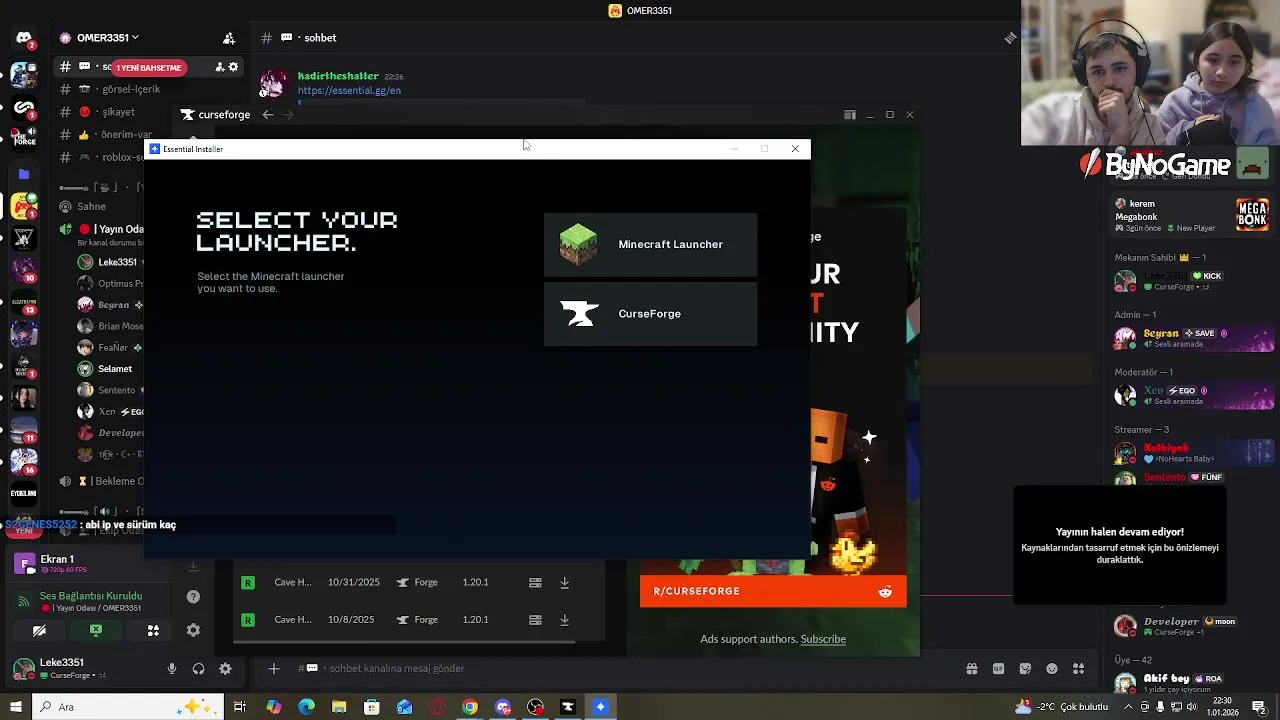
Task: Invite people icon next to OMER3351
Action: (229, 38)
